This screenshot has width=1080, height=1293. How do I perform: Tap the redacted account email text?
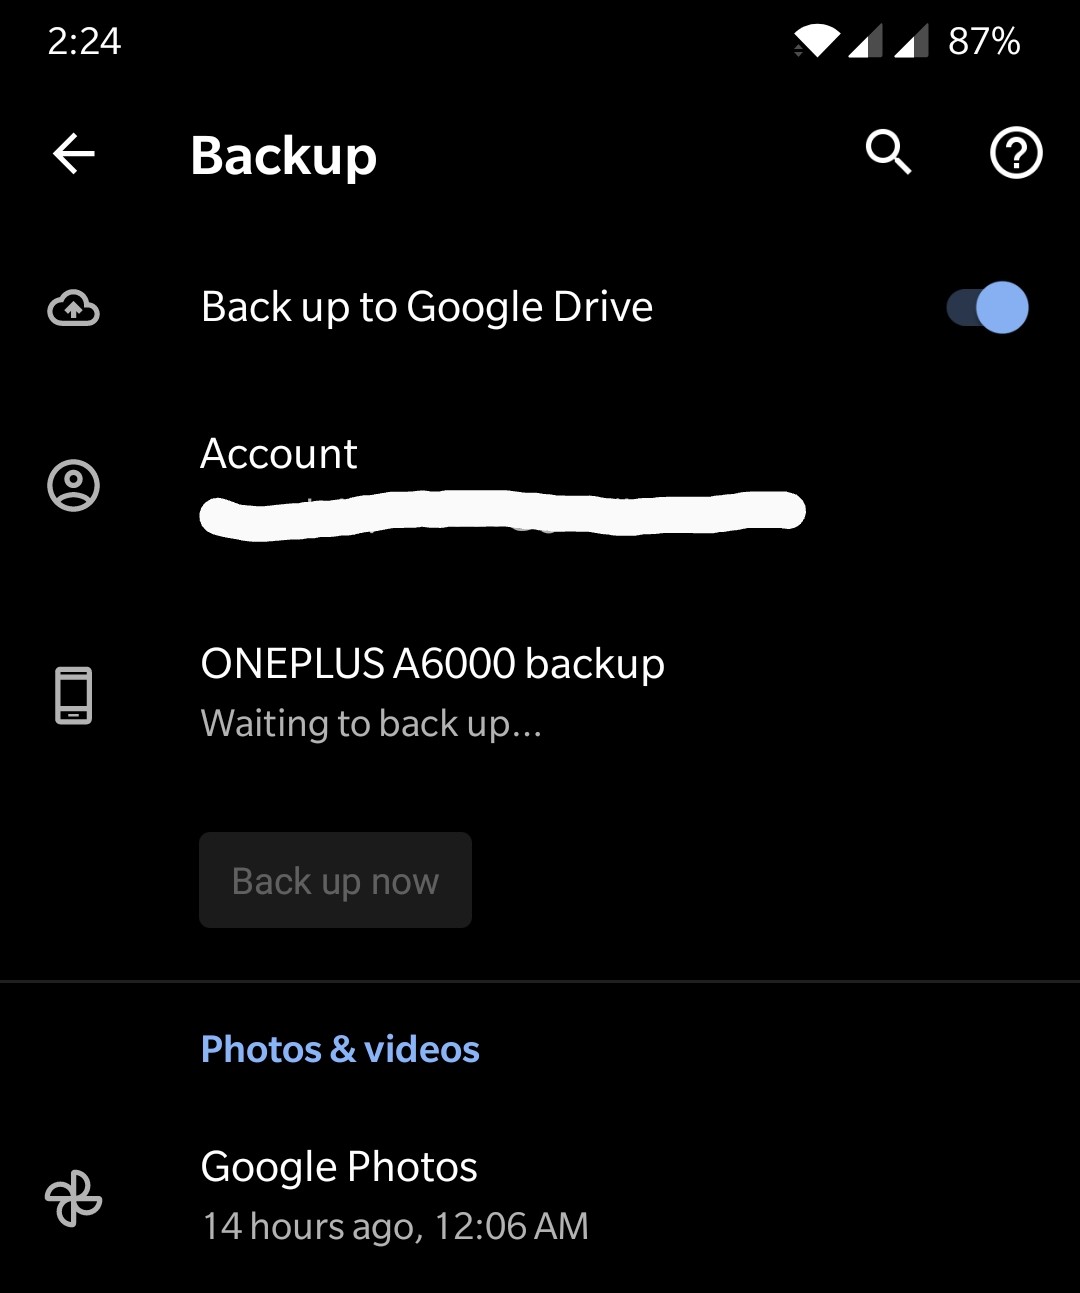coord(502,514)
